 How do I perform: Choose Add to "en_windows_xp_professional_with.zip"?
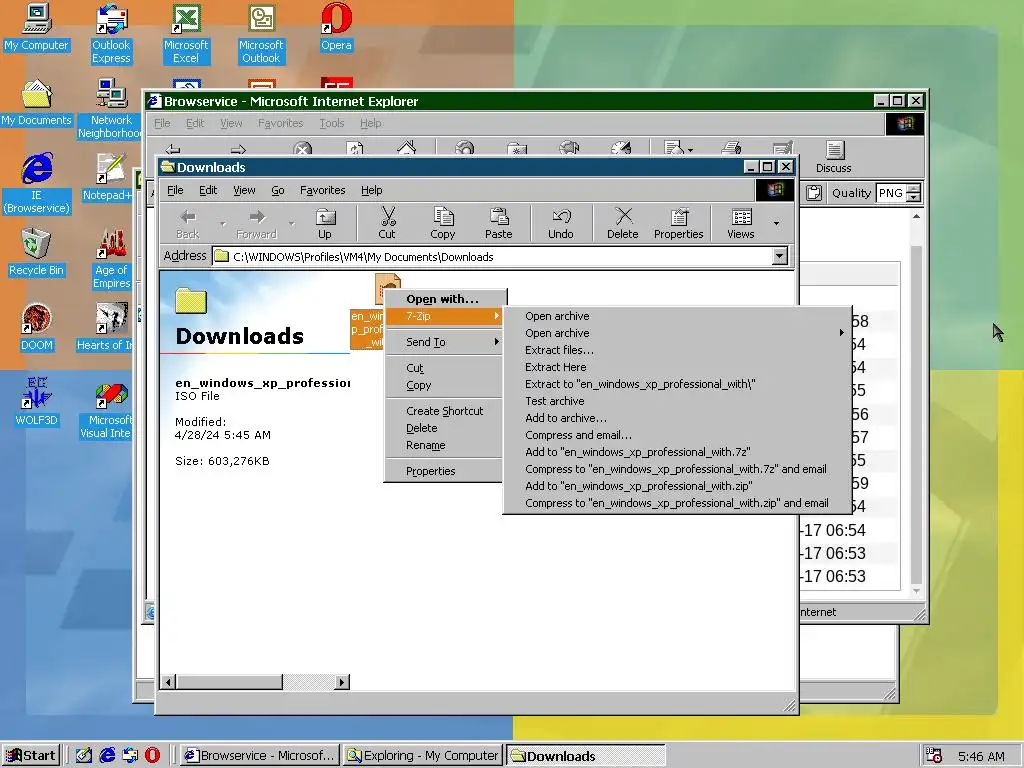click(678, 486)
